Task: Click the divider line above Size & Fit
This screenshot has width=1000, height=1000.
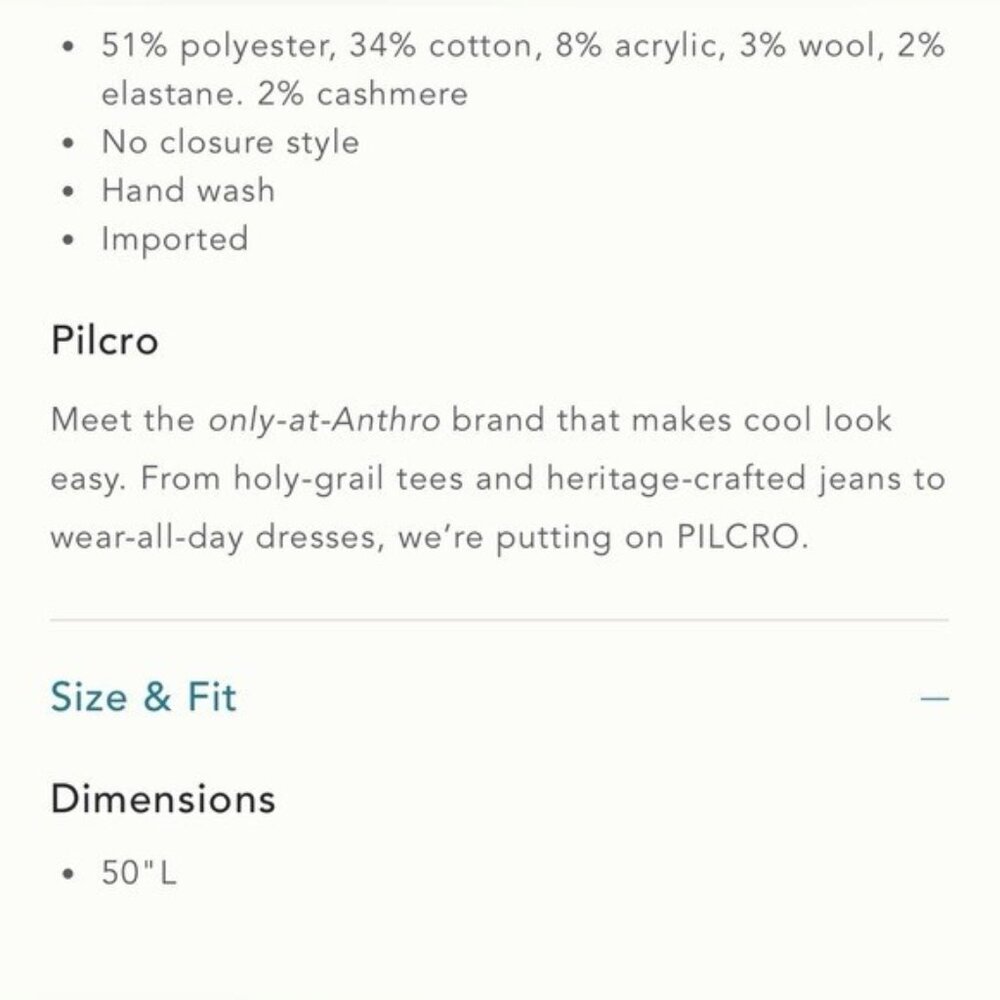Action: (x=499, y=619)
